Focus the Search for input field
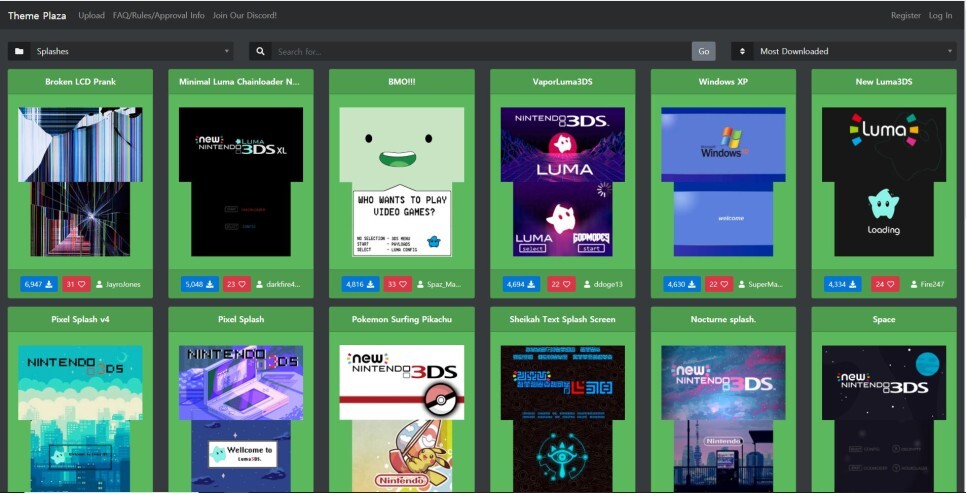The width and height of the screenshot is (966, 493). 481,51
